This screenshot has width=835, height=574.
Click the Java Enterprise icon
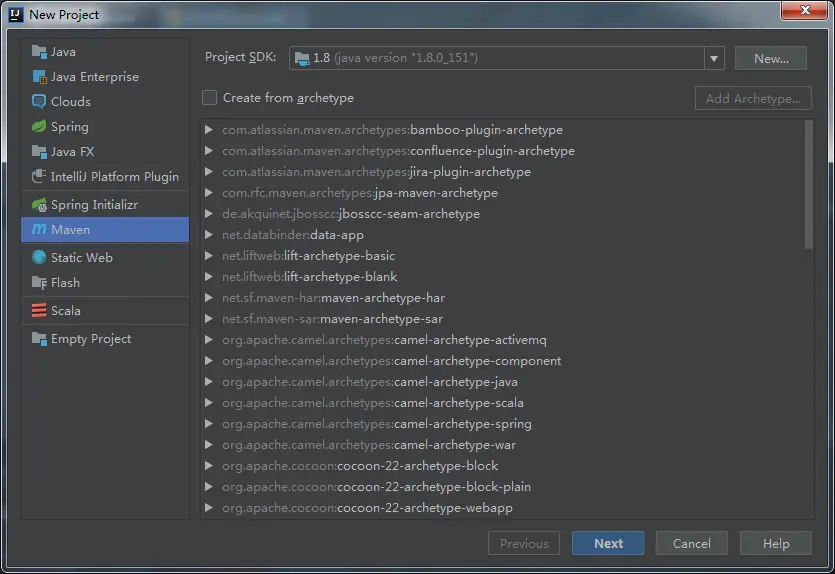(x=39, y=77)
